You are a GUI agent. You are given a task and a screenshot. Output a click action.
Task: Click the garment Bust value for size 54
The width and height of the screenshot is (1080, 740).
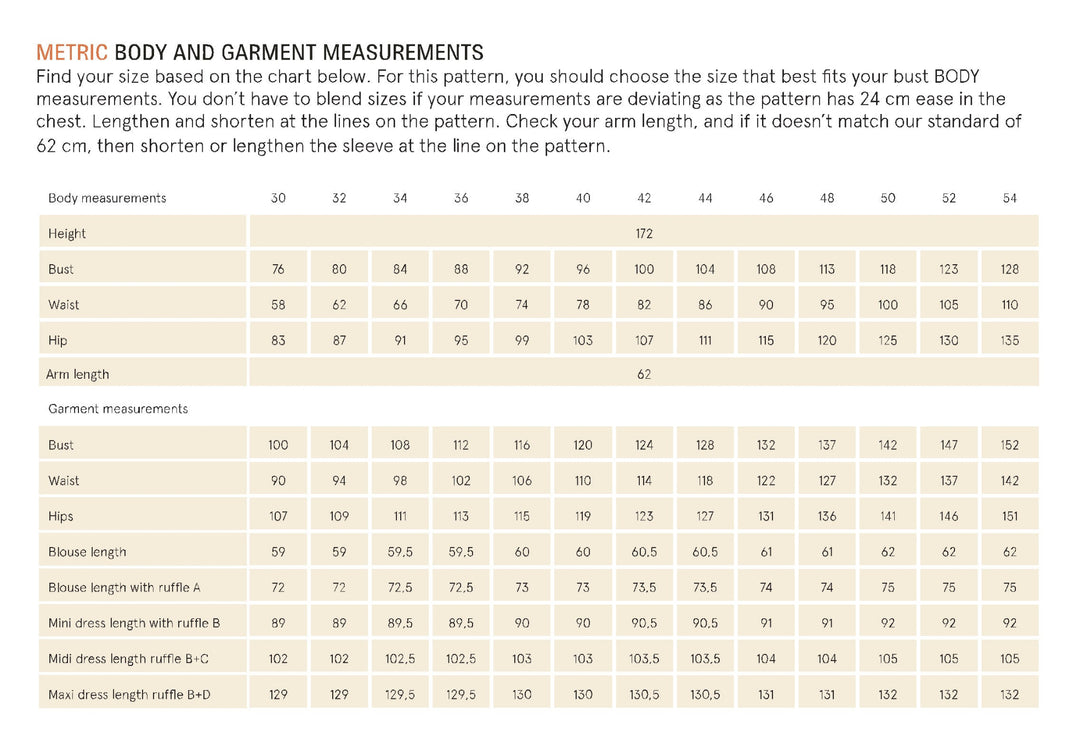click(x=1010, y=445)
